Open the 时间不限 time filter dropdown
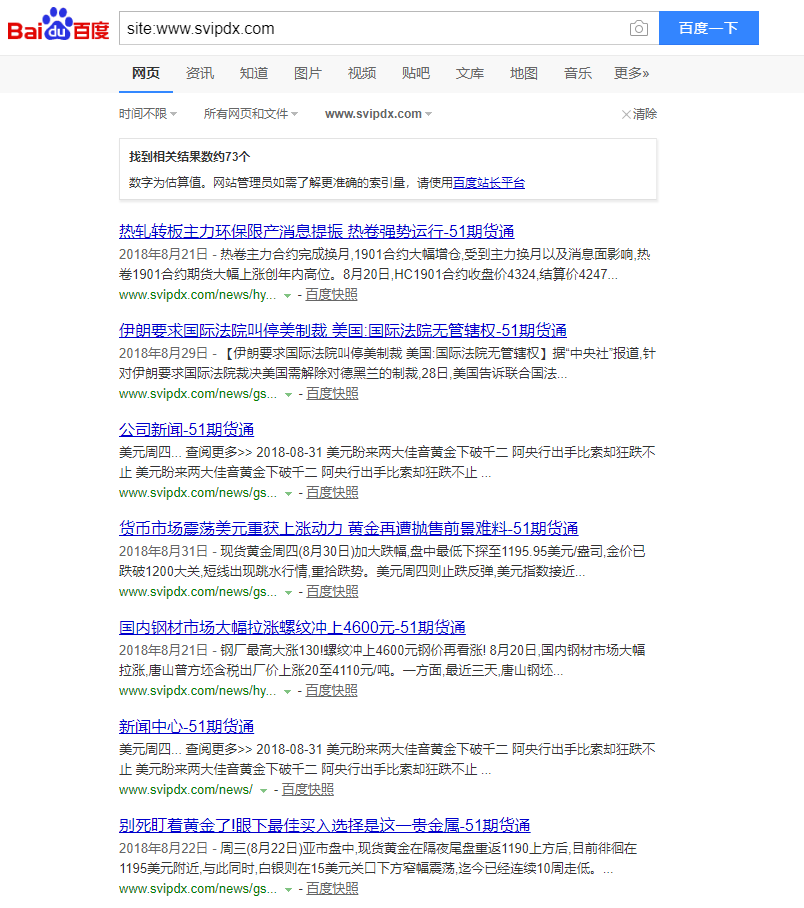 [148, 114]
